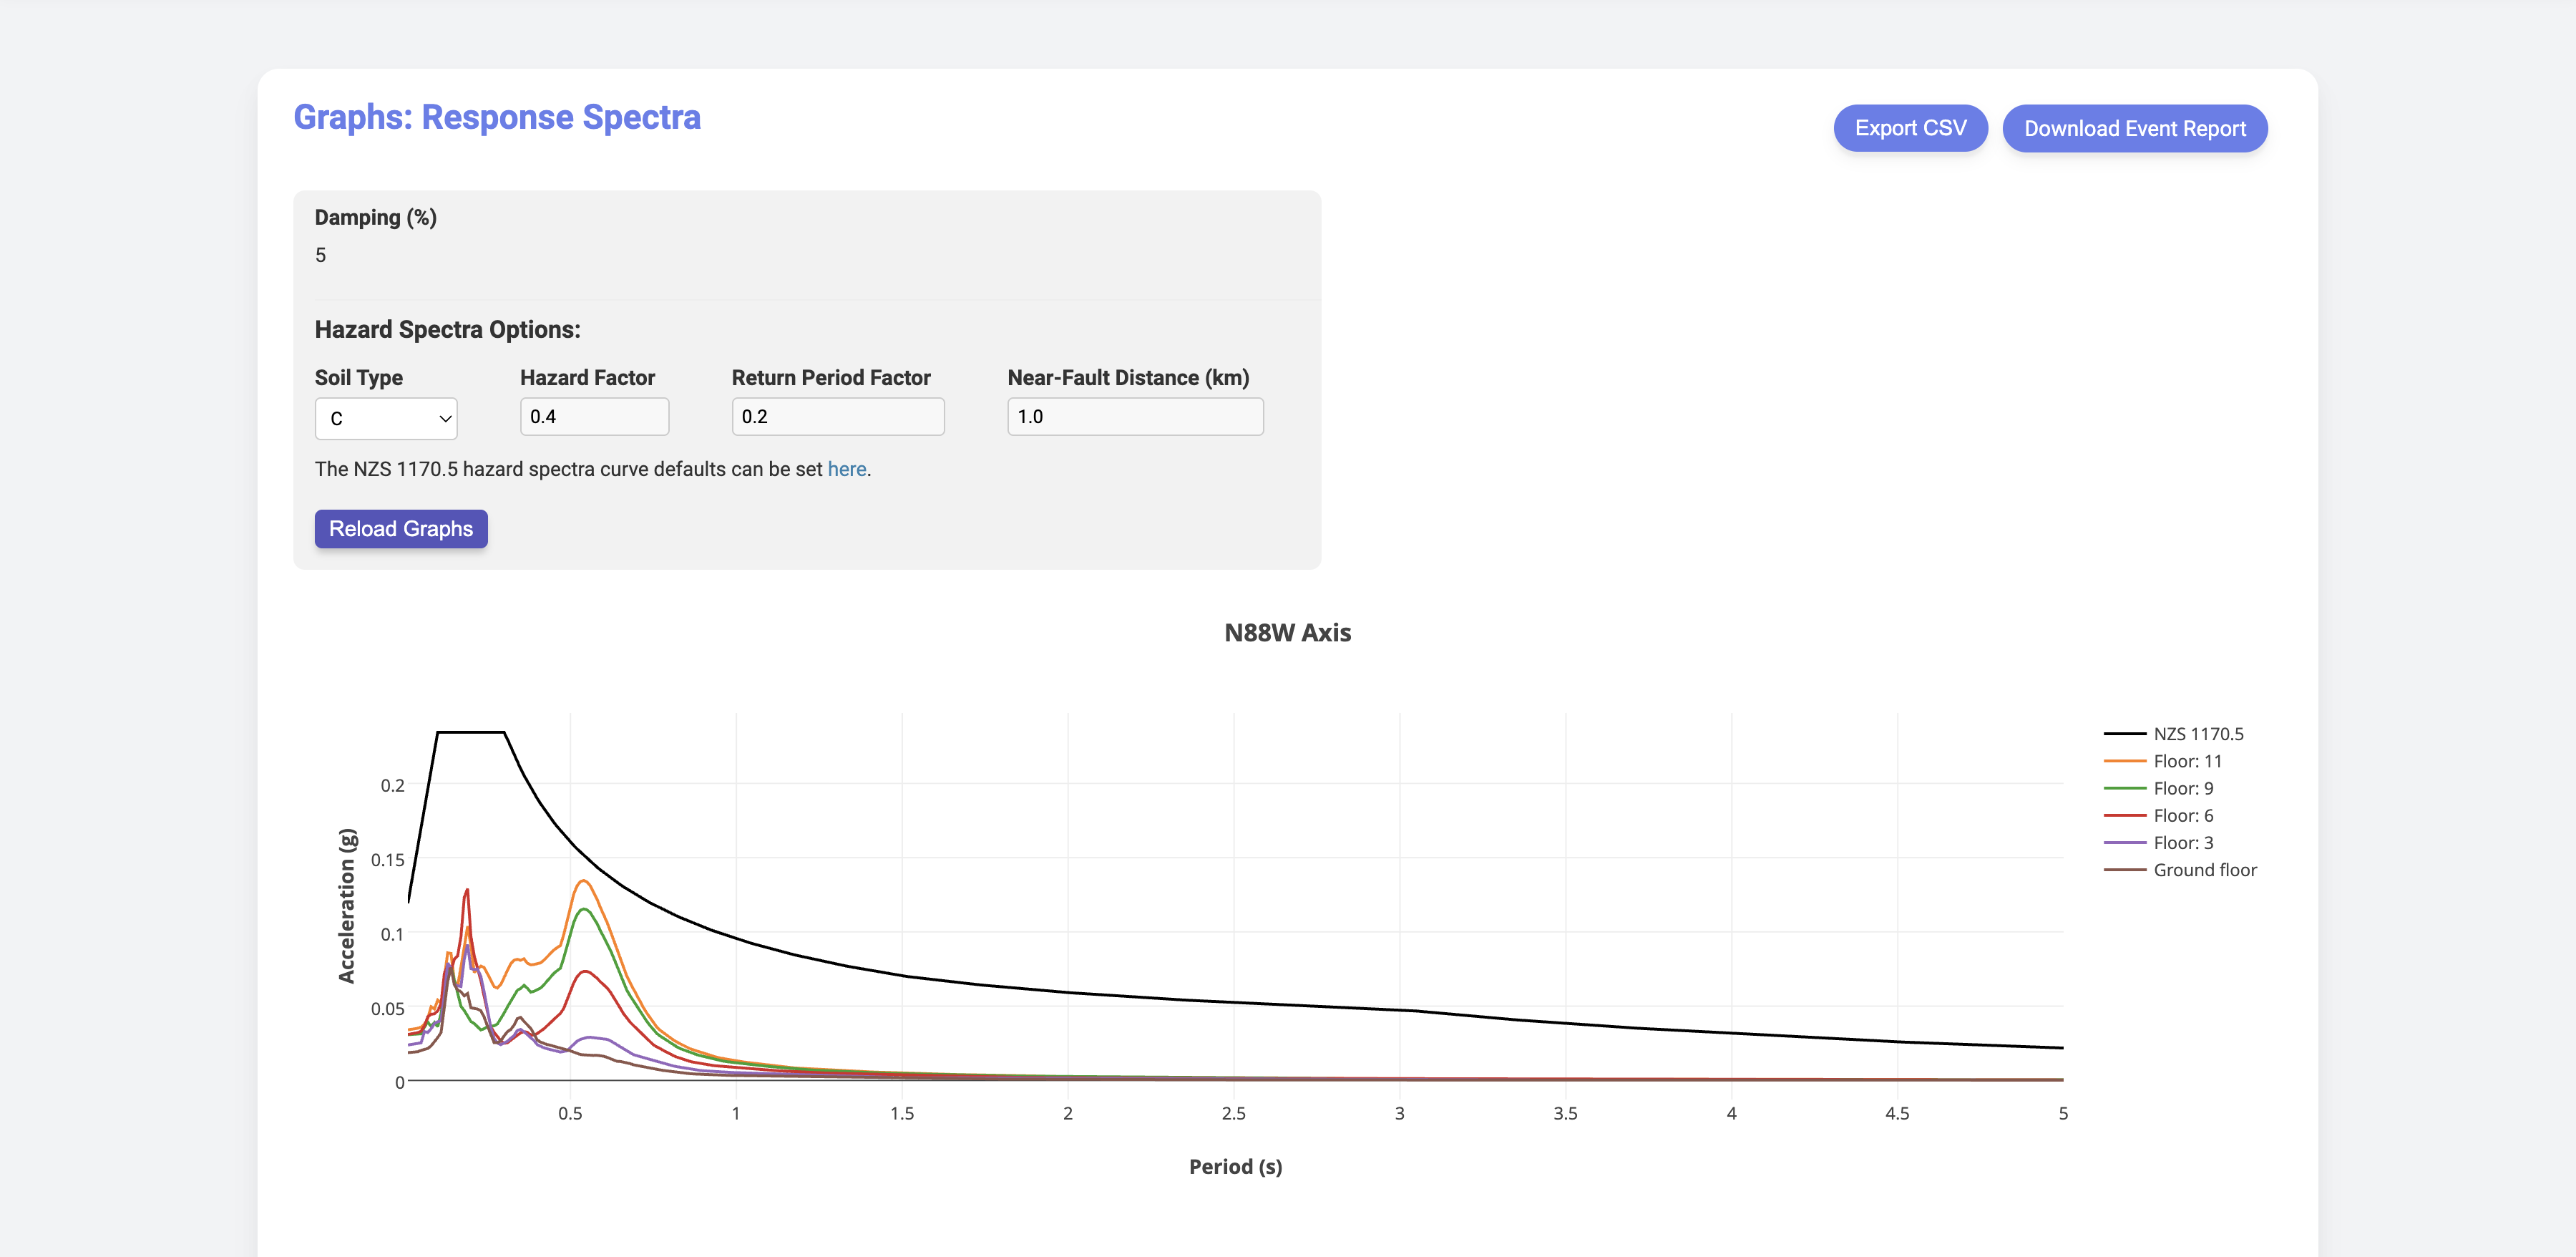Screen dimensions: 2576x1257
Task: Click the Period (s) axis label
Action: point(1235,1166)
